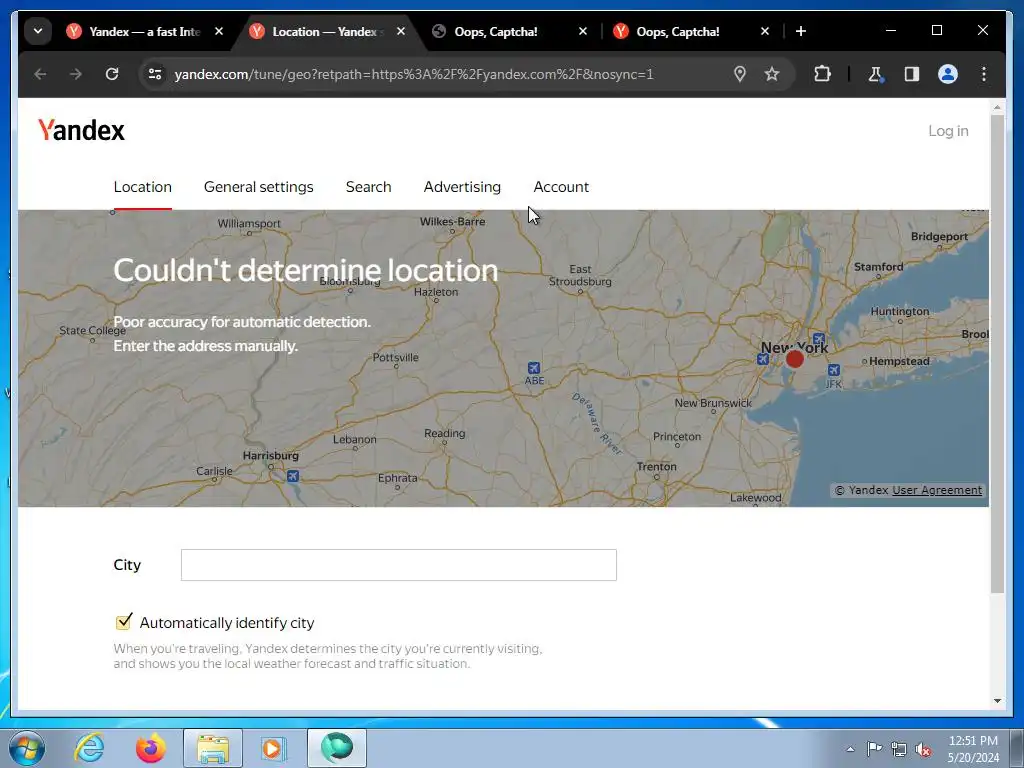Switch to first 'Oops, Captcha!' tab with globe icon
This screenshot has width=1024, height=768.
(495, 31)
